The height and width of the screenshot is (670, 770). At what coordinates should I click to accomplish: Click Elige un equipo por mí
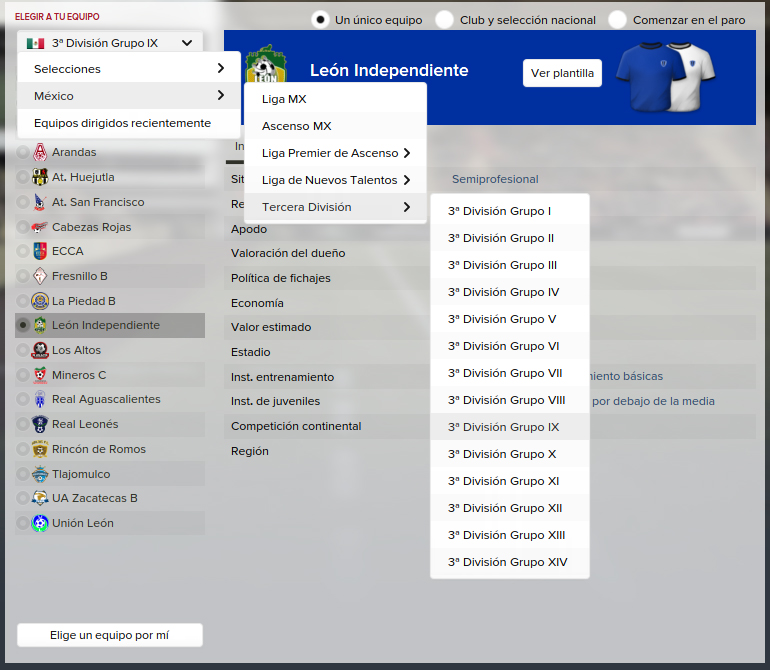(110, 635)
